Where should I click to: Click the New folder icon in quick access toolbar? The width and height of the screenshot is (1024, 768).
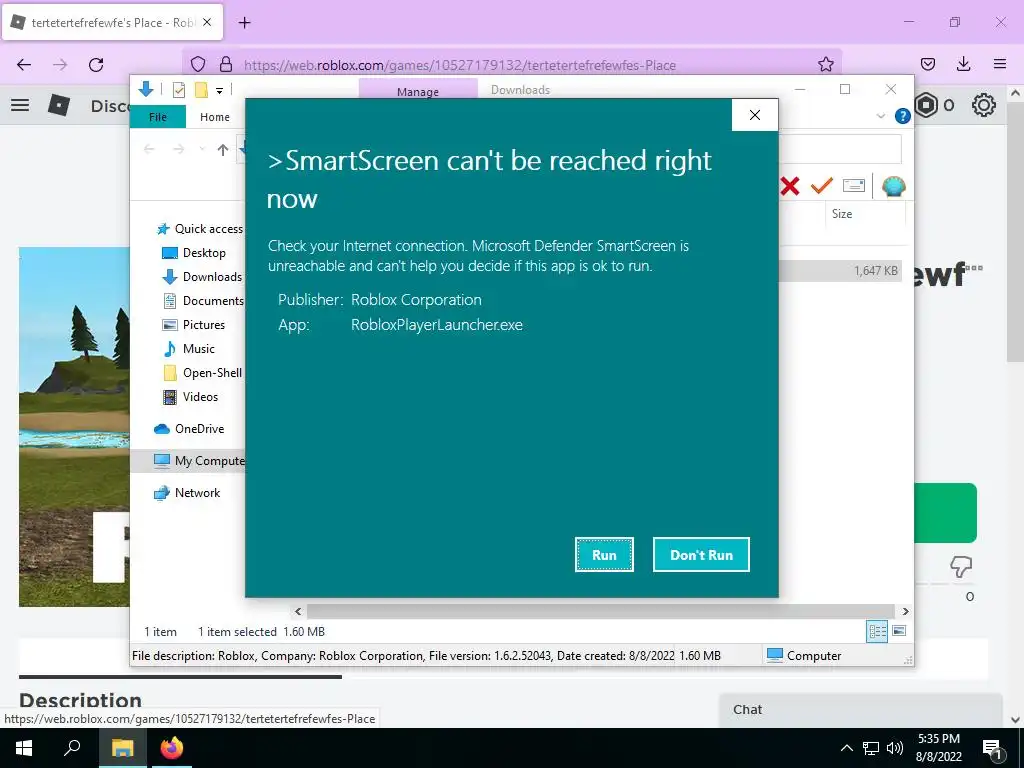[201, 90]
